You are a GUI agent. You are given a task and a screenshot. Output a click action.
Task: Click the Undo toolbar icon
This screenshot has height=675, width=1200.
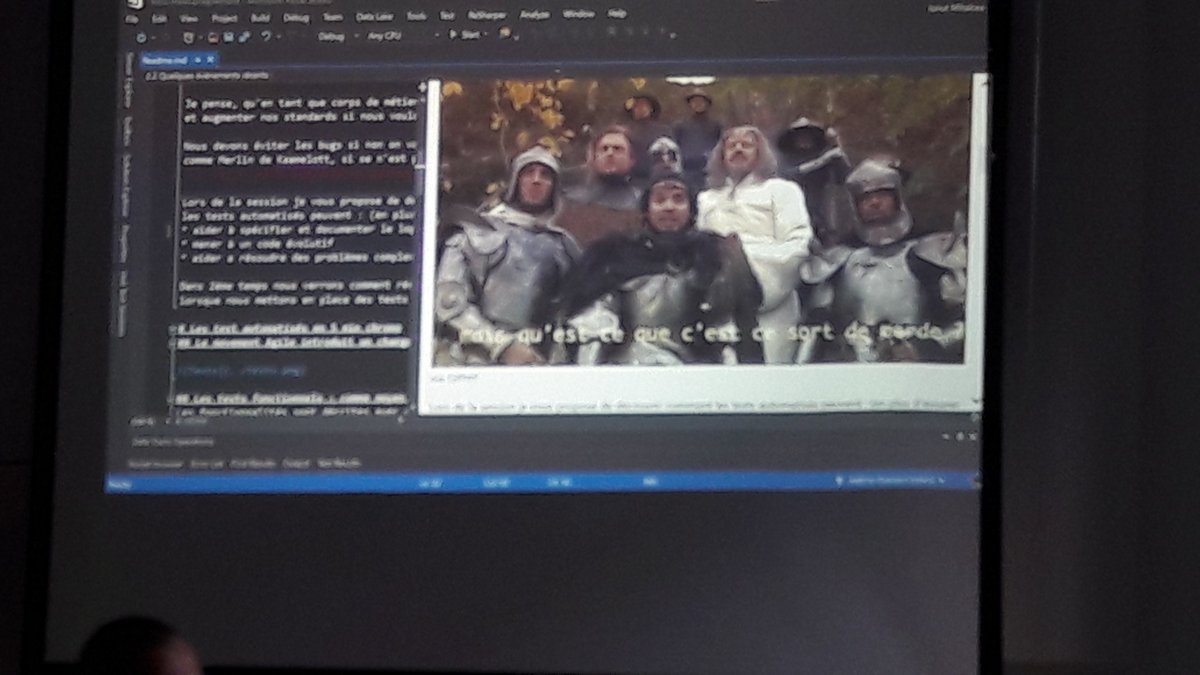(266, 36)
